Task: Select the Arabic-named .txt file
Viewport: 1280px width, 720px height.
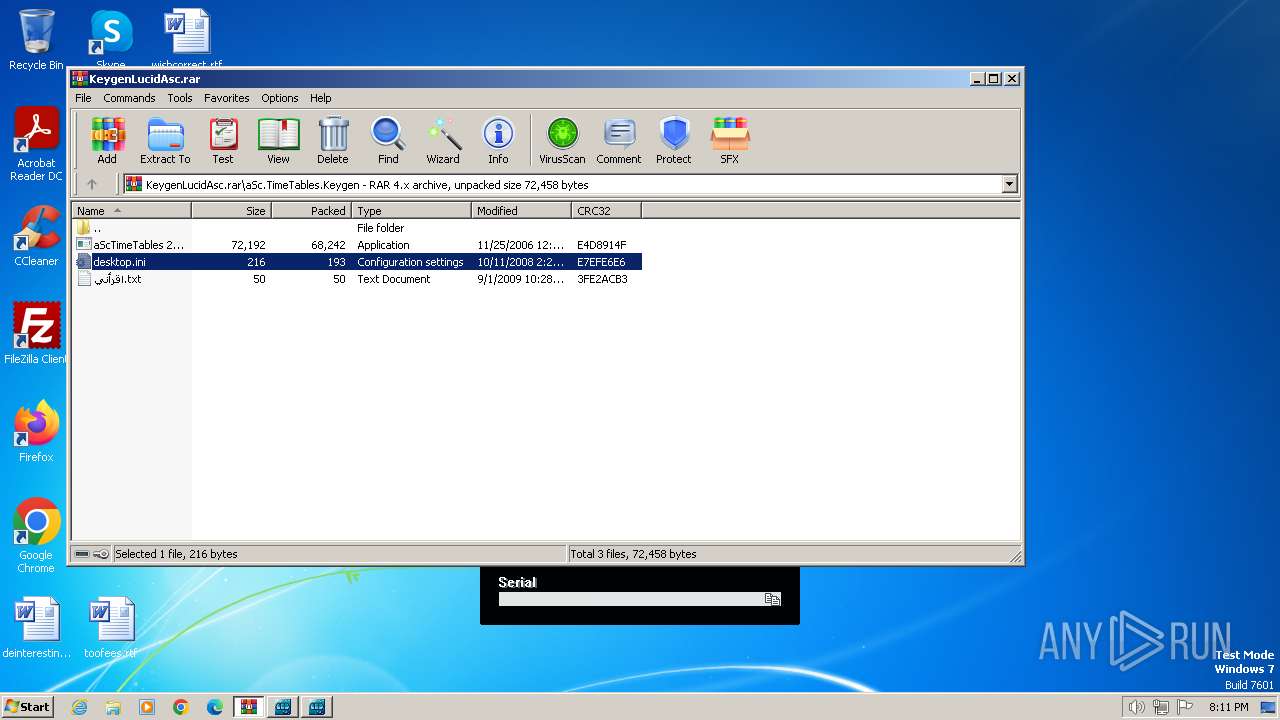Action: (357, 279)
